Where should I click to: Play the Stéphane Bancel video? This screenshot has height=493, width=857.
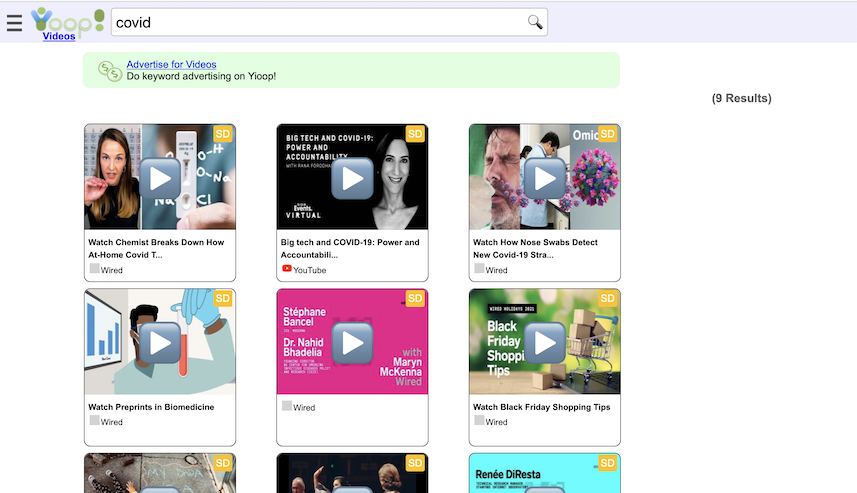coord(353,343)
